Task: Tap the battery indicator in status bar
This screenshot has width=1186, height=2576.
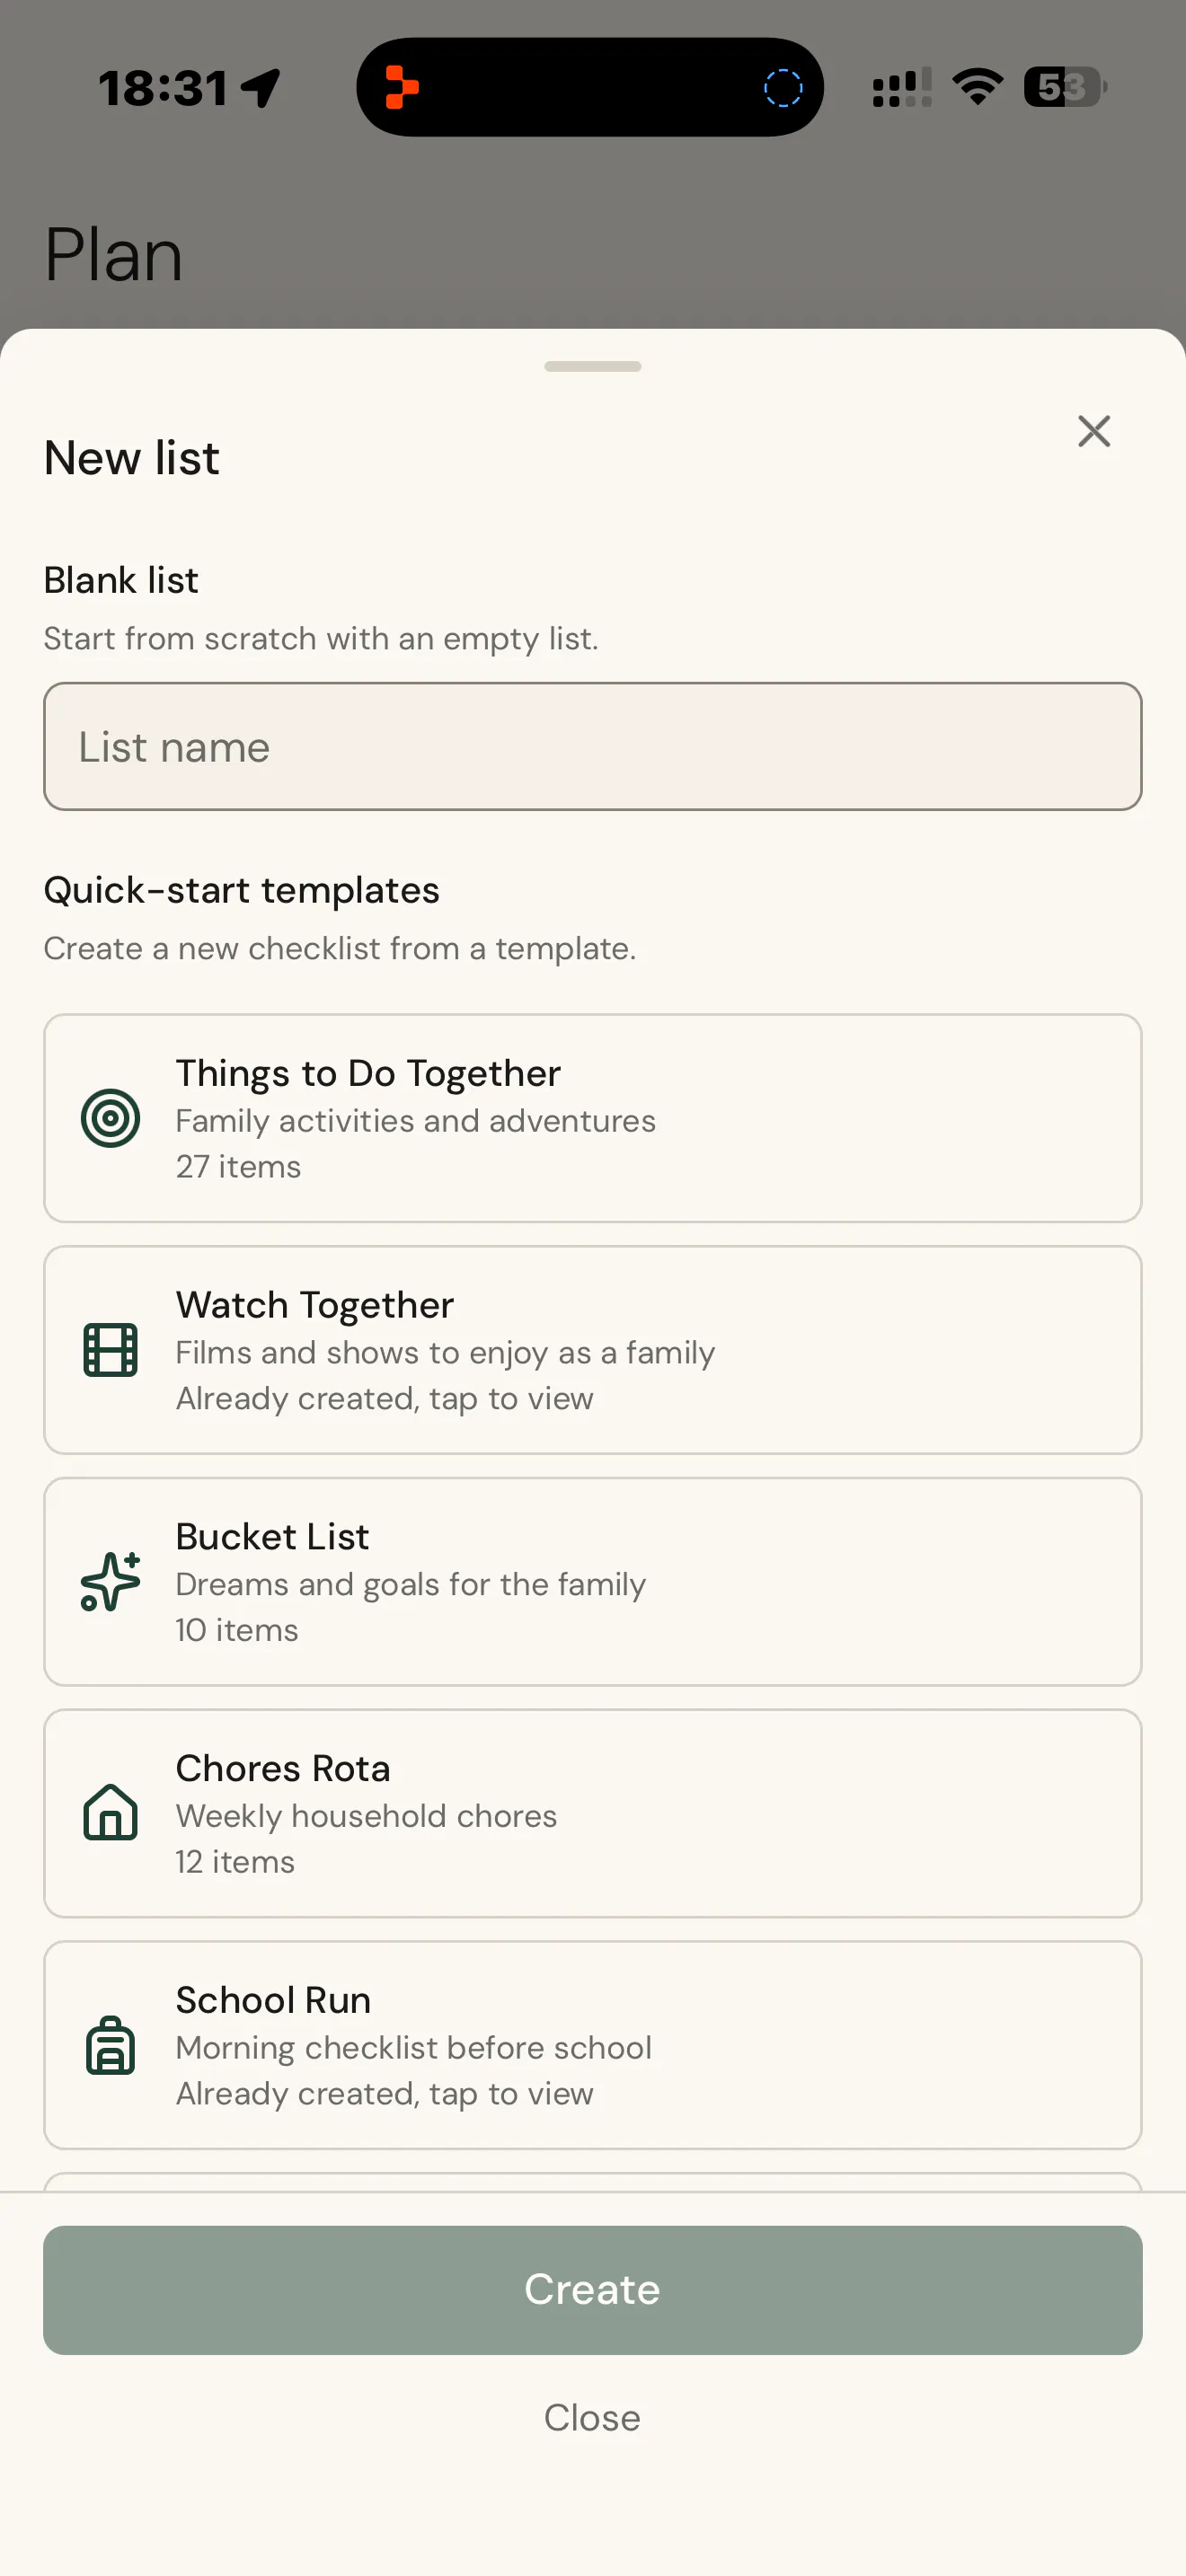Action: (1065, 87)
